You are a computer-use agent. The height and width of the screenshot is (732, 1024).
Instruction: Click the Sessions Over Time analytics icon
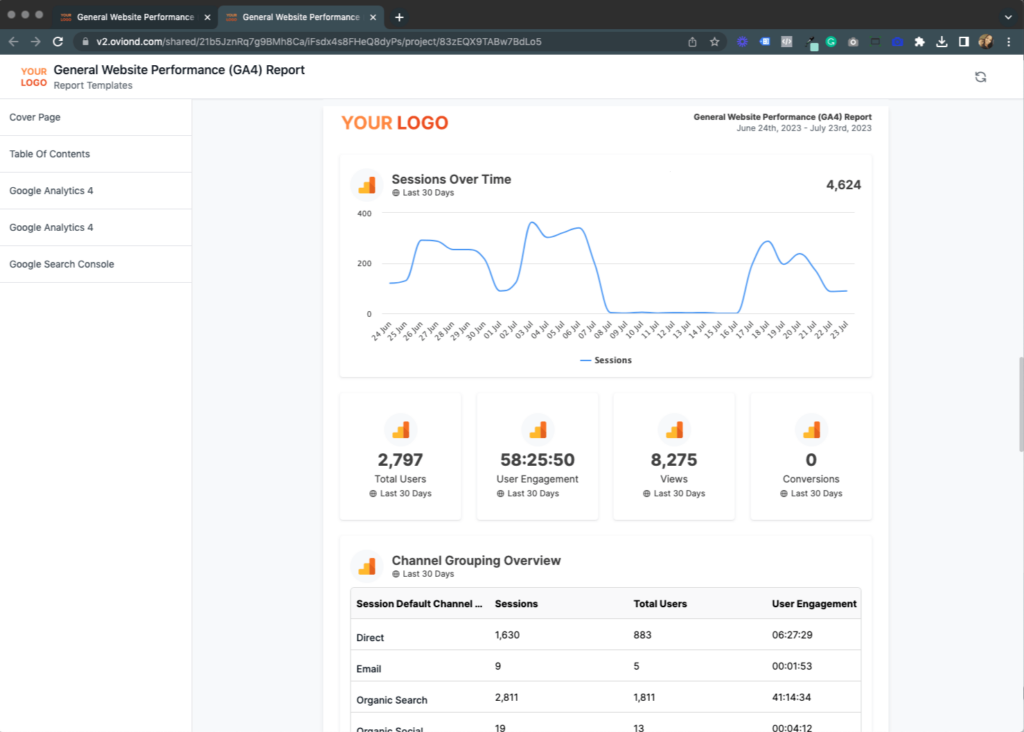pyautogui.click(x=367, y=185)
